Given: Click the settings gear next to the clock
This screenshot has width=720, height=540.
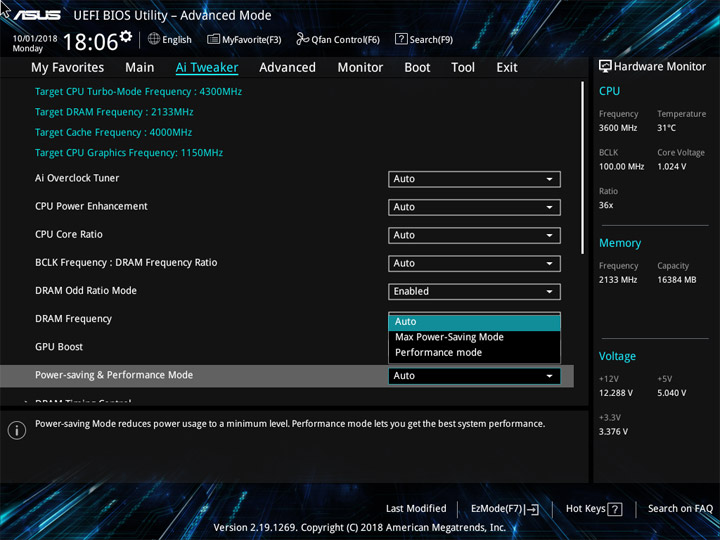Looking at the screenshot, I should point(126,36).
